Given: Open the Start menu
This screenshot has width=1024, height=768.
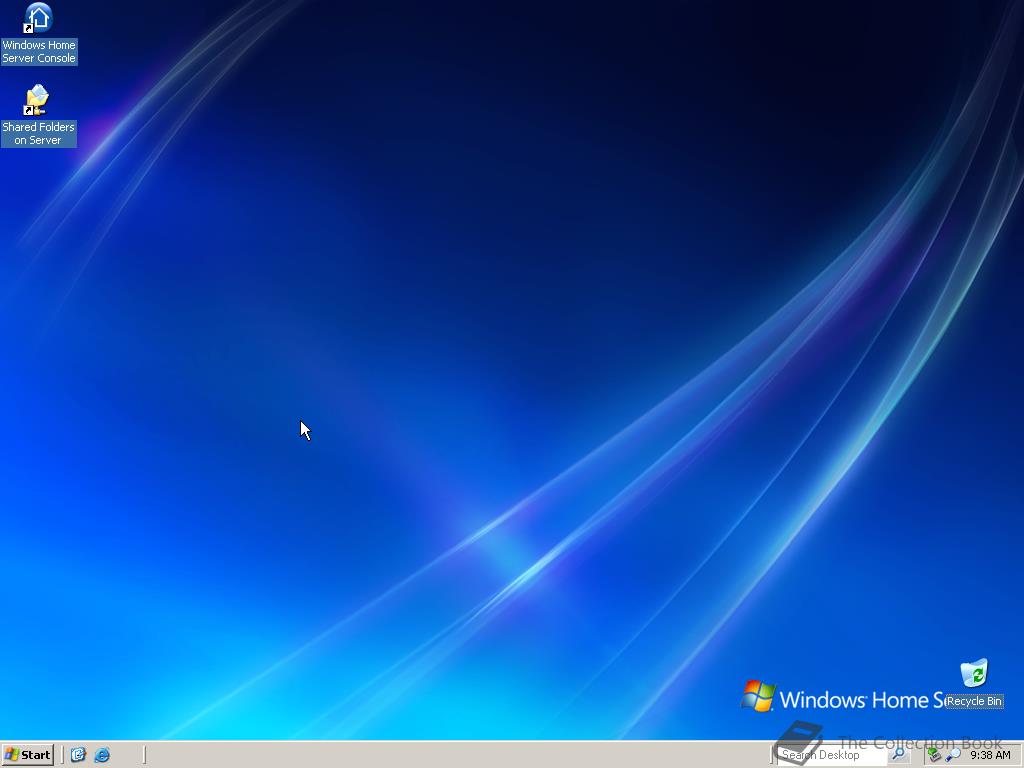Looking at the screenshot, I should coord(27,755).
